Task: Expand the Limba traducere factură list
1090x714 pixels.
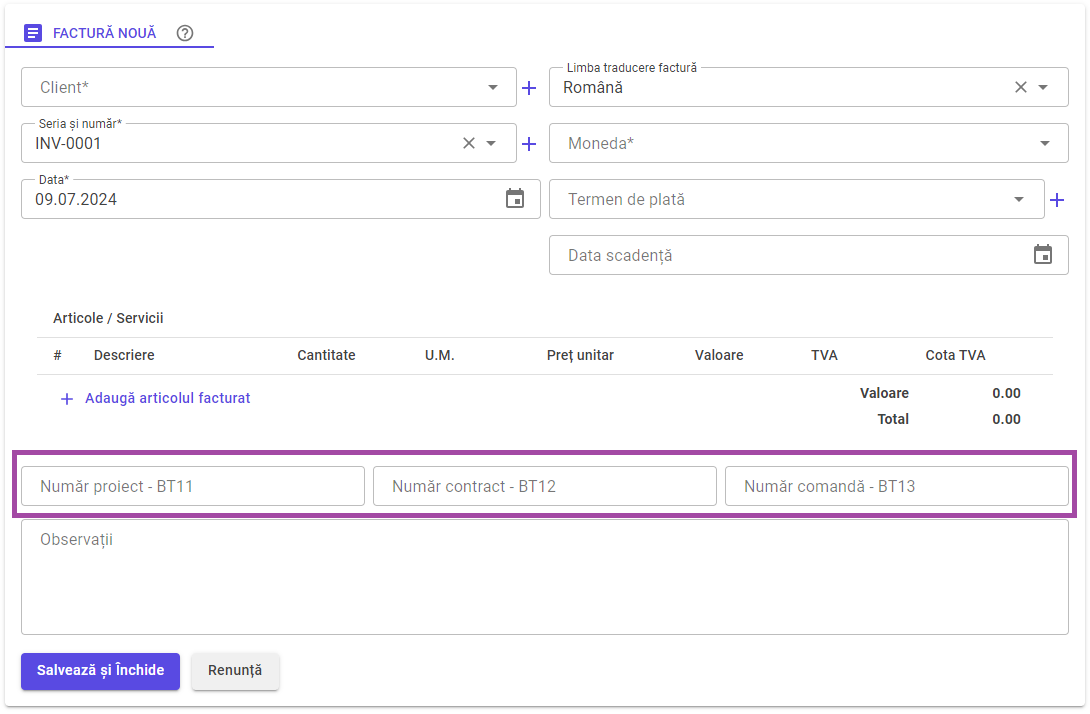Action: point(1043,87)
